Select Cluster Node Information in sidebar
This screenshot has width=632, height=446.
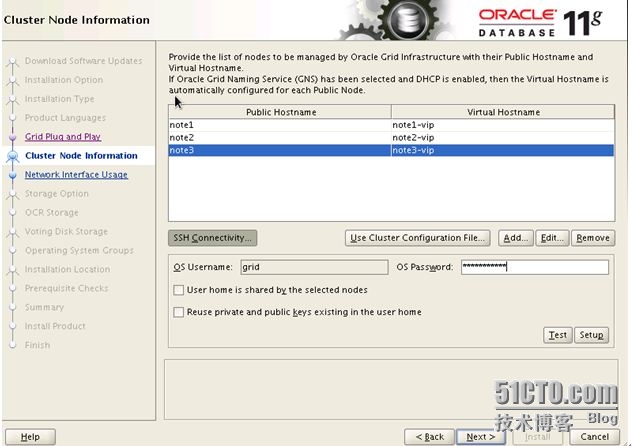coord(81,156)
